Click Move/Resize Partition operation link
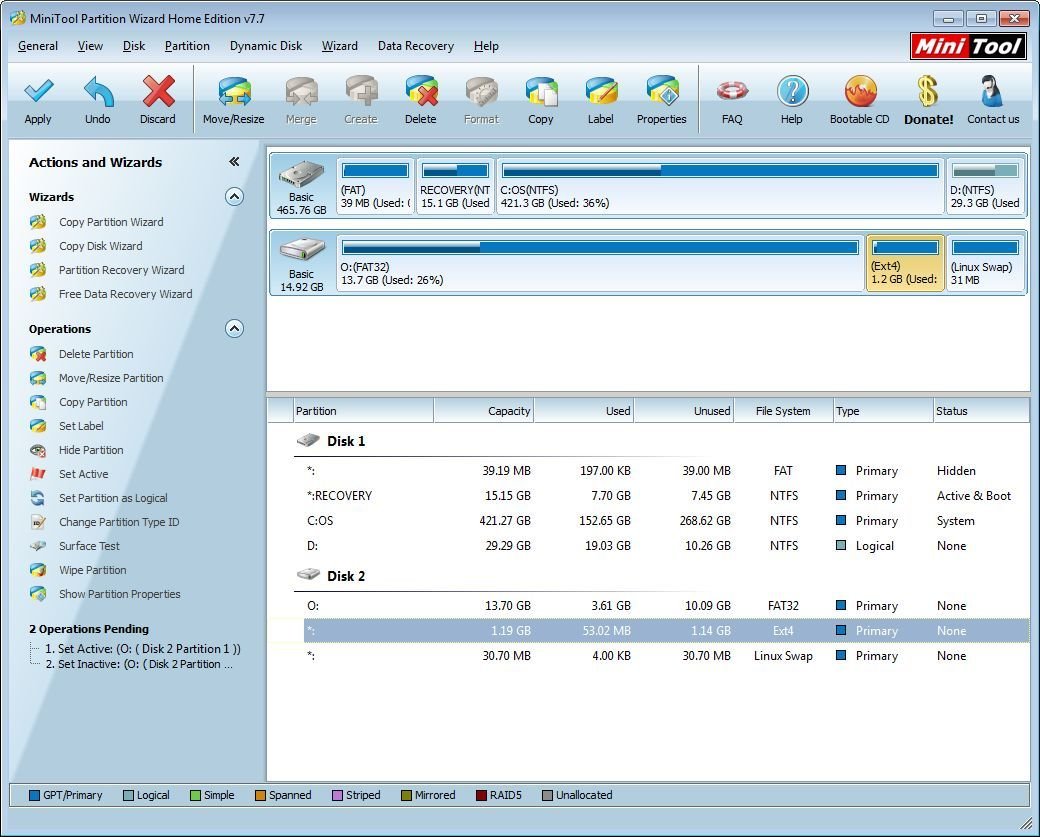Image resolution: width=1040 pixels, height=837 pixels. (111, 378)
